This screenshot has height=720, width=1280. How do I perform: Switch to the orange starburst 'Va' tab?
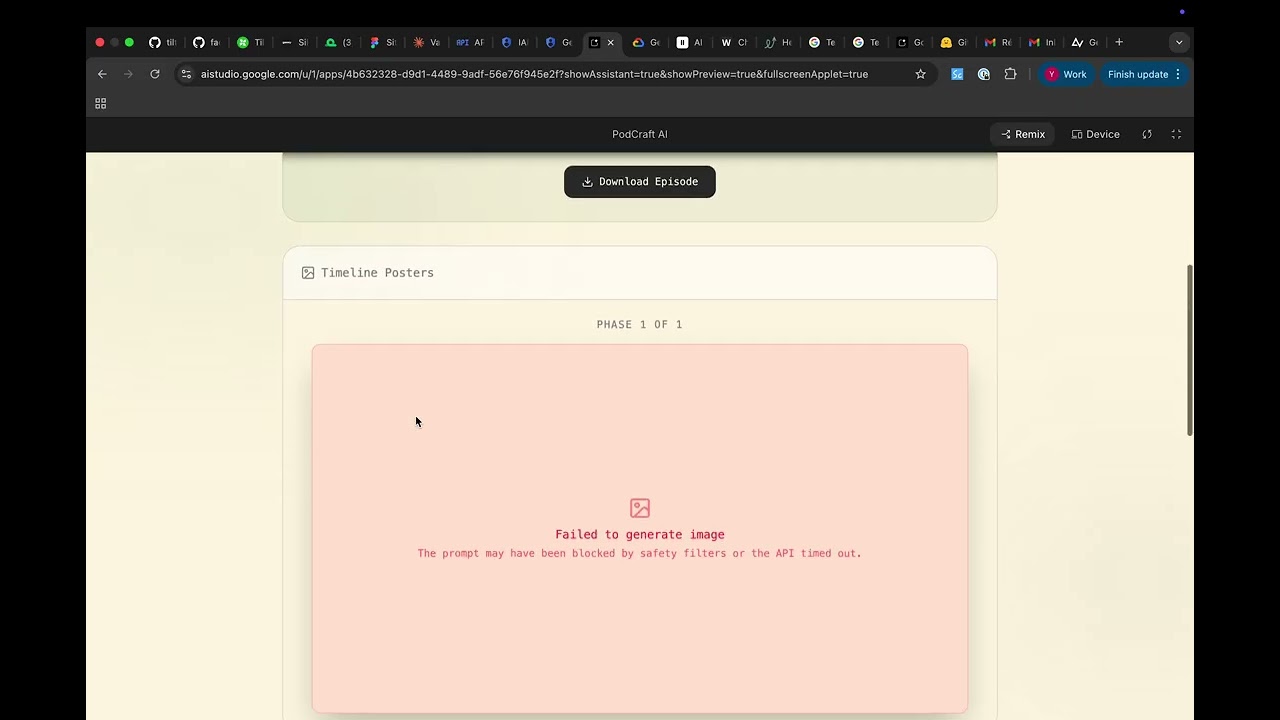tap(426, 42)
